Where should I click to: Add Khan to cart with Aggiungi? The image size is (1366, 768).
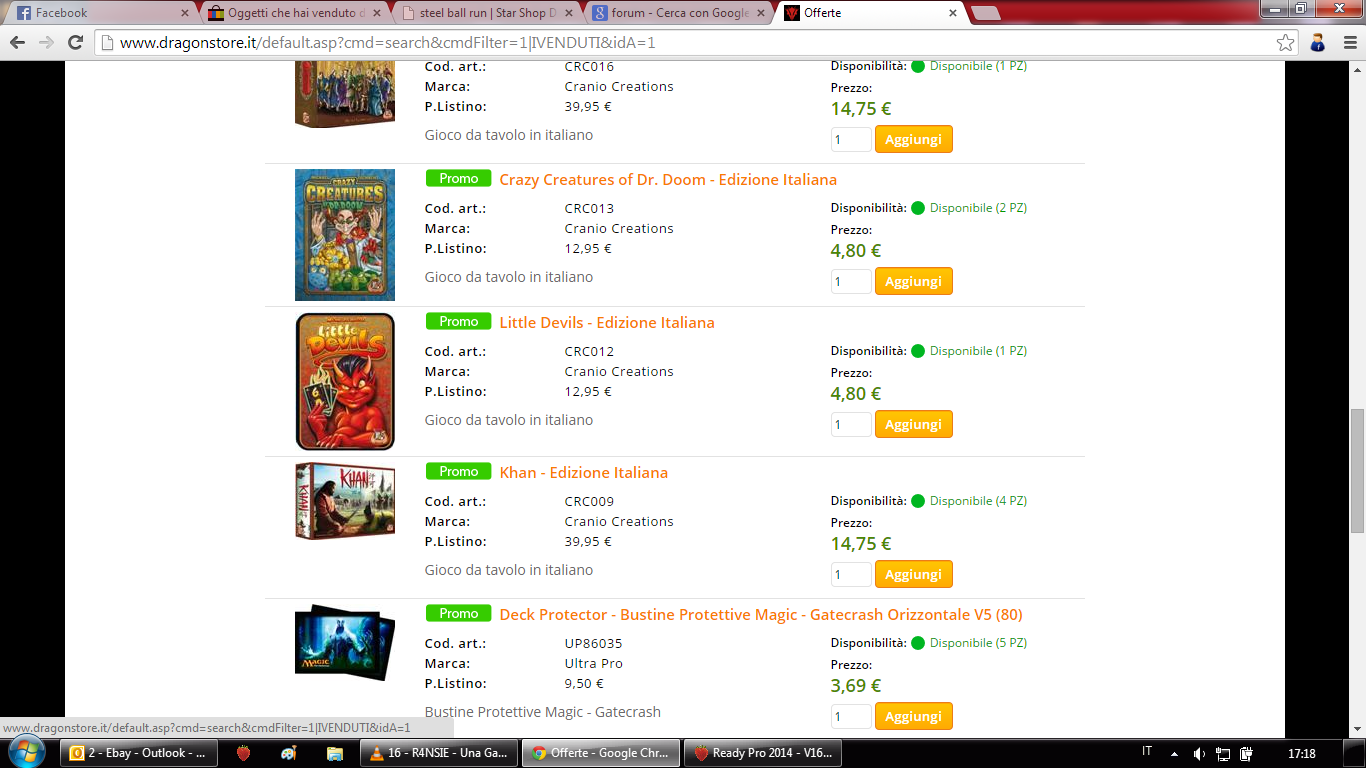[914, 574]
